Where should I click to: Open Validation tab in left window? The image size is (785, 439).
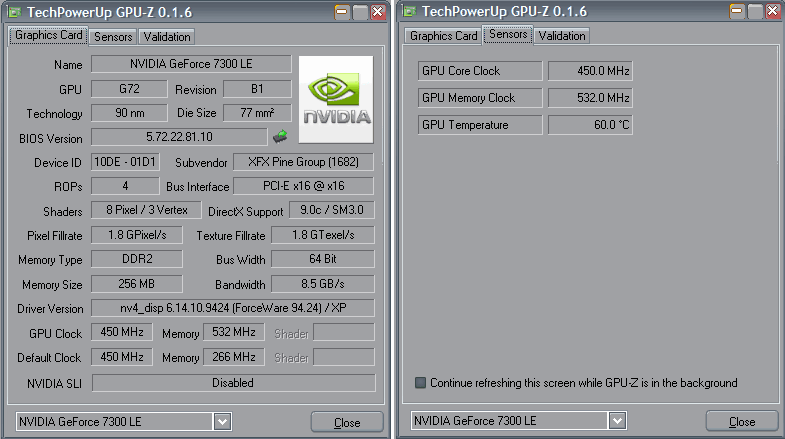point(167,37)
